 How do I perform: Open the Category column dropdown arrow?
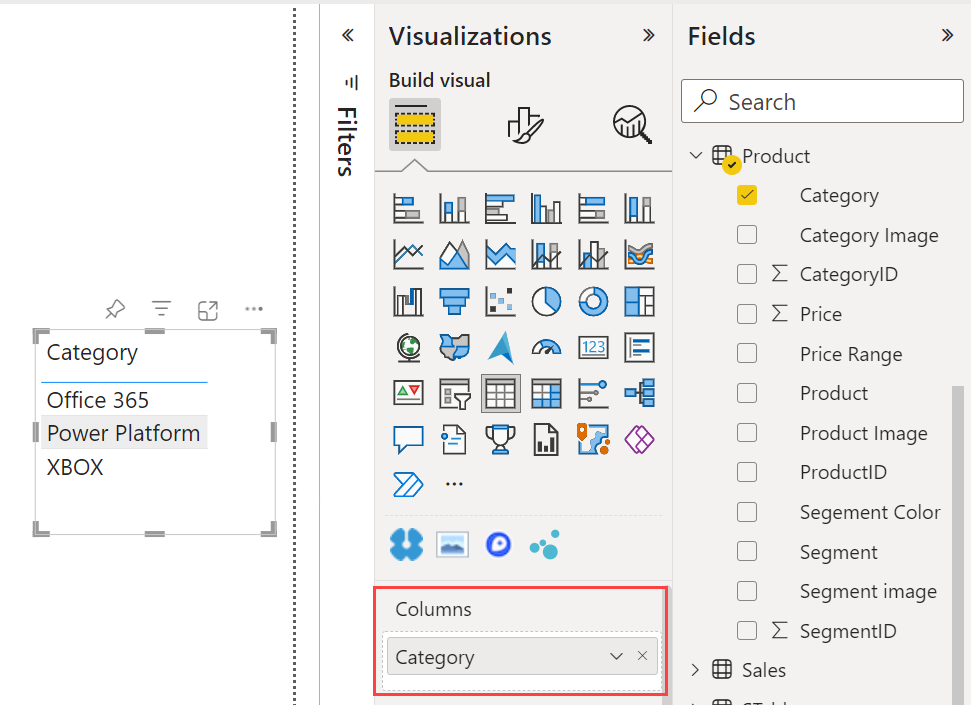coord(616,656)
